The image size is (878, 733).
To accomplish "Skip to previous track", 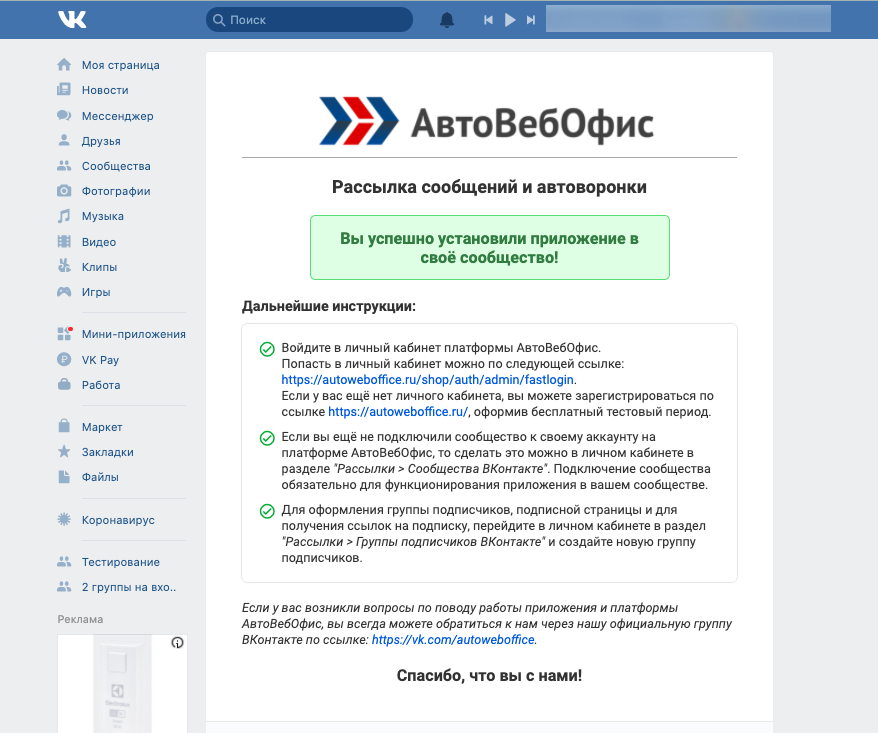I will point(488,20).
